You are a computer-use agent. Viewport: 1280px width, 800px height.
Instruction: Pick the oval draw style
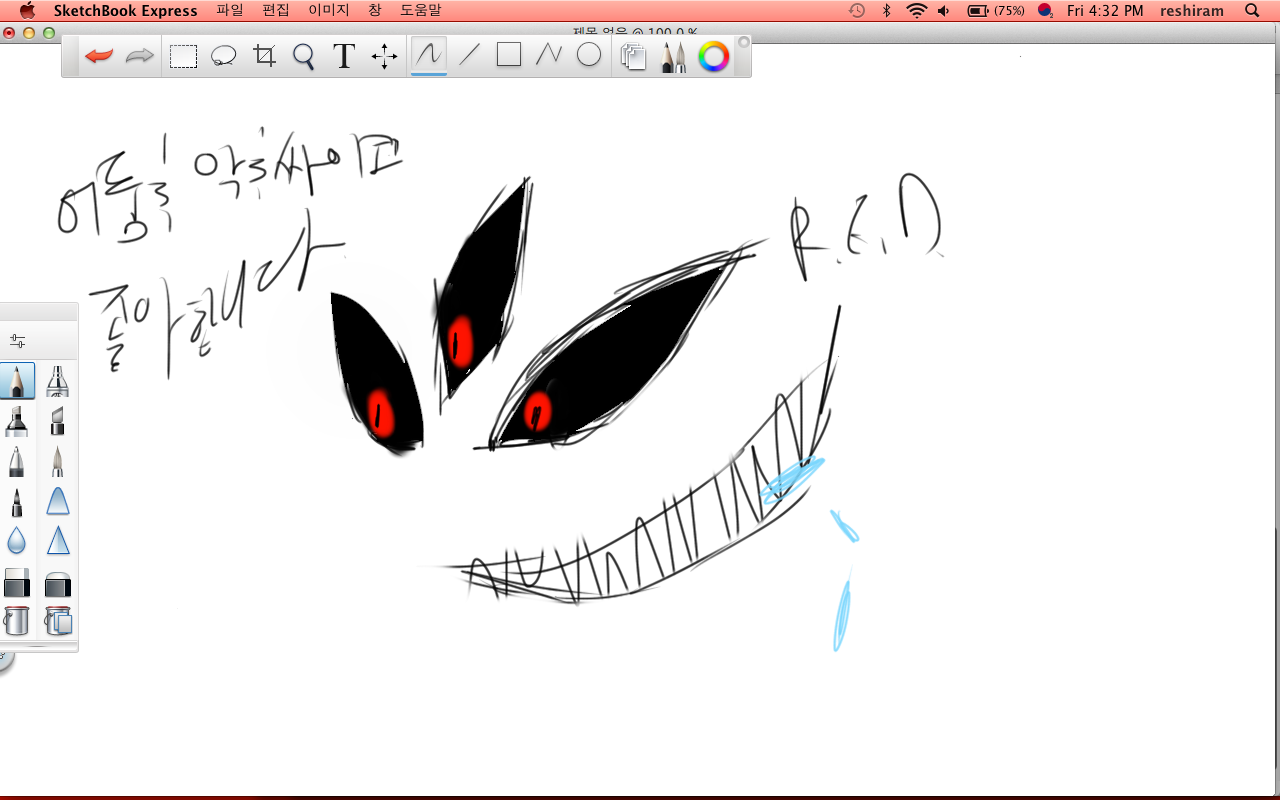(589, 55)
